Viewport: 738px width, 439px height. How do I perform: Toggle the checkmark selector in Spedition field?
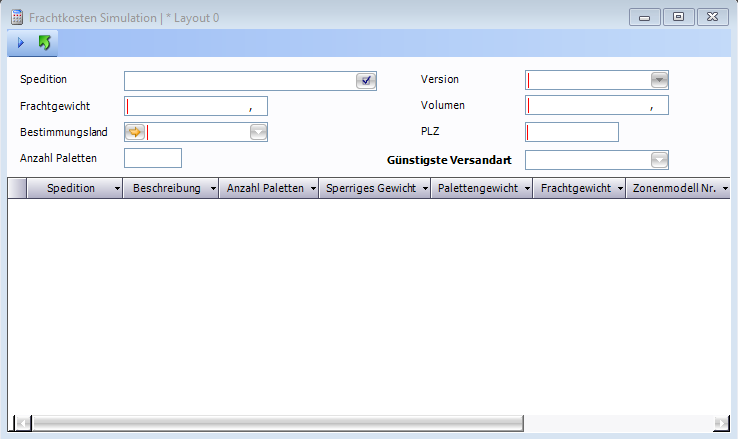(x=366, y=81)
